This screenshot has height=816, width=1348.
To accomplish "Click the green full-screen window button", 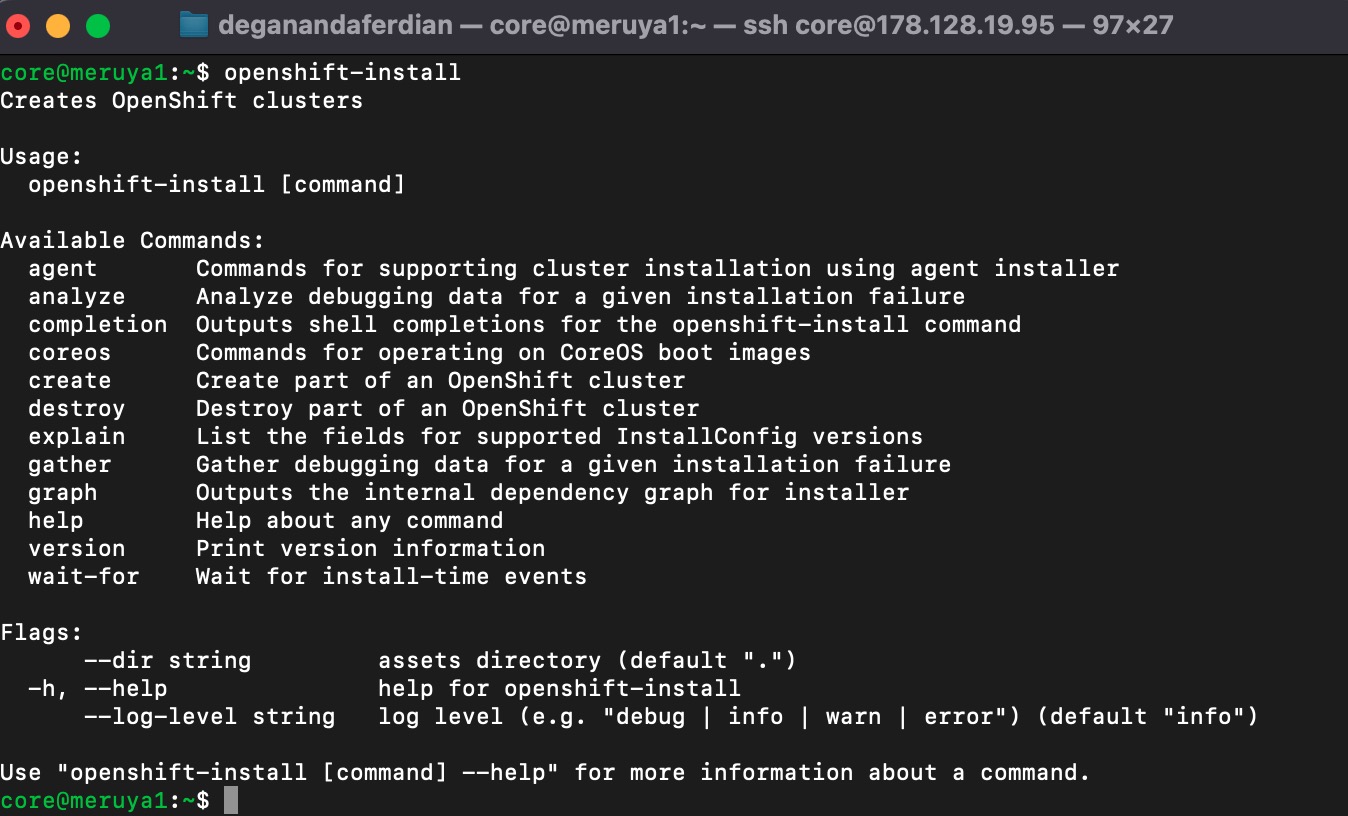I will pyautogui.click(x=98, y=26).
